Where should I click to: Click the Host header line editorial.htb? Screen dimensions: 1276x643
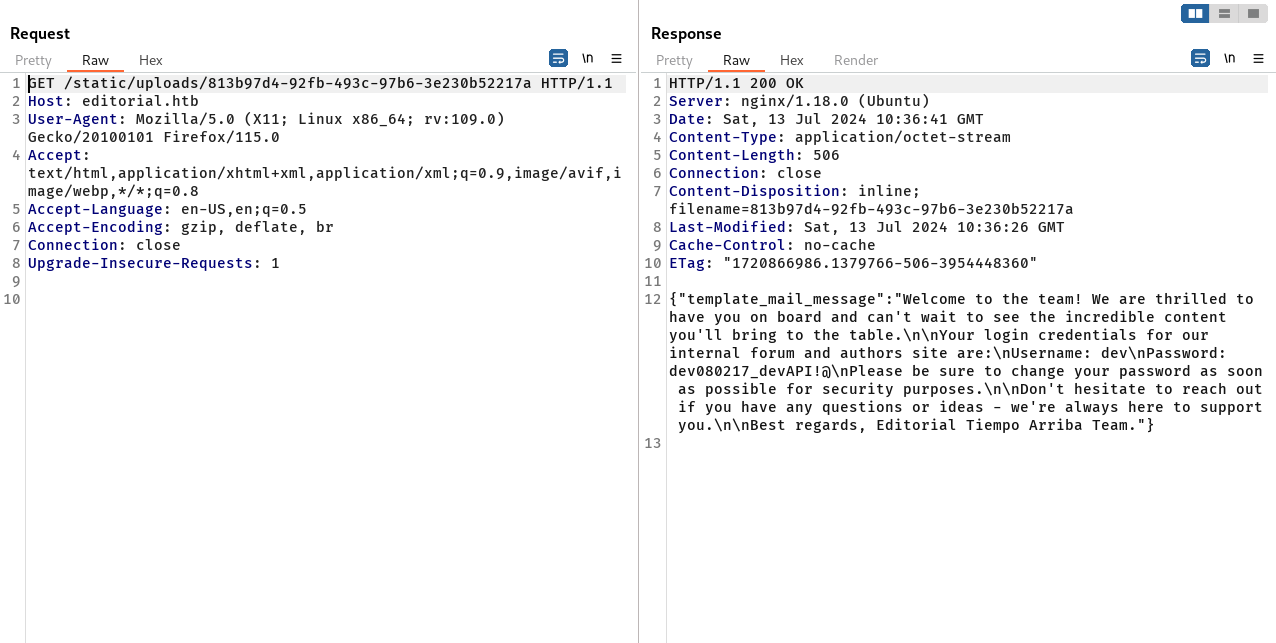(113, 101)
